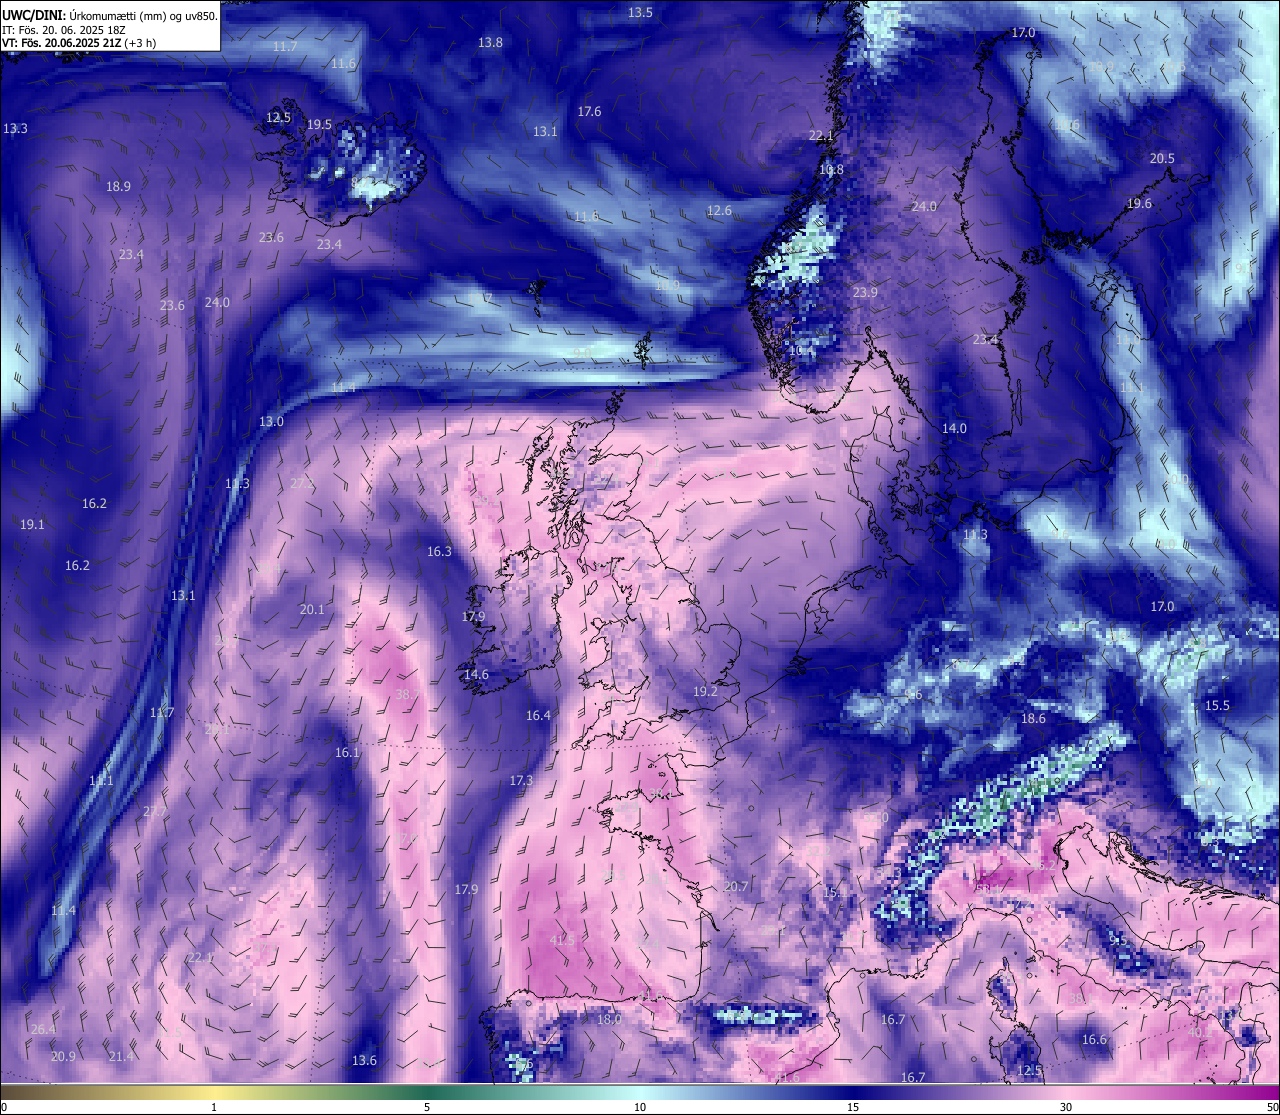Click the 41.5 value in Bay of Biscay
Image resolution: width=1280 pixels, height=1115 pixels.
coord(562,941)
